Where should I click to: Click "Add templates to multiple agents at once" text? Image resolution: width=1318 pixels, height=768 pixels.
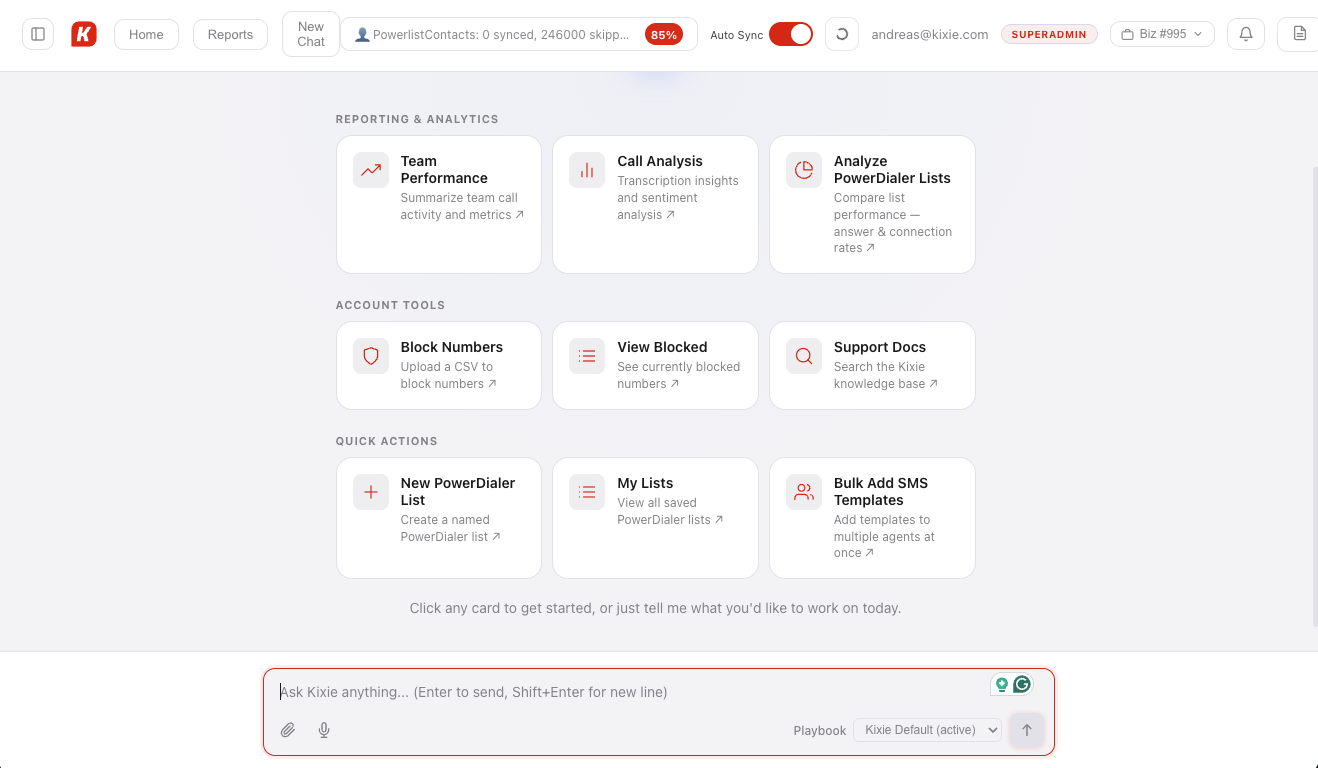click(884, 536)
